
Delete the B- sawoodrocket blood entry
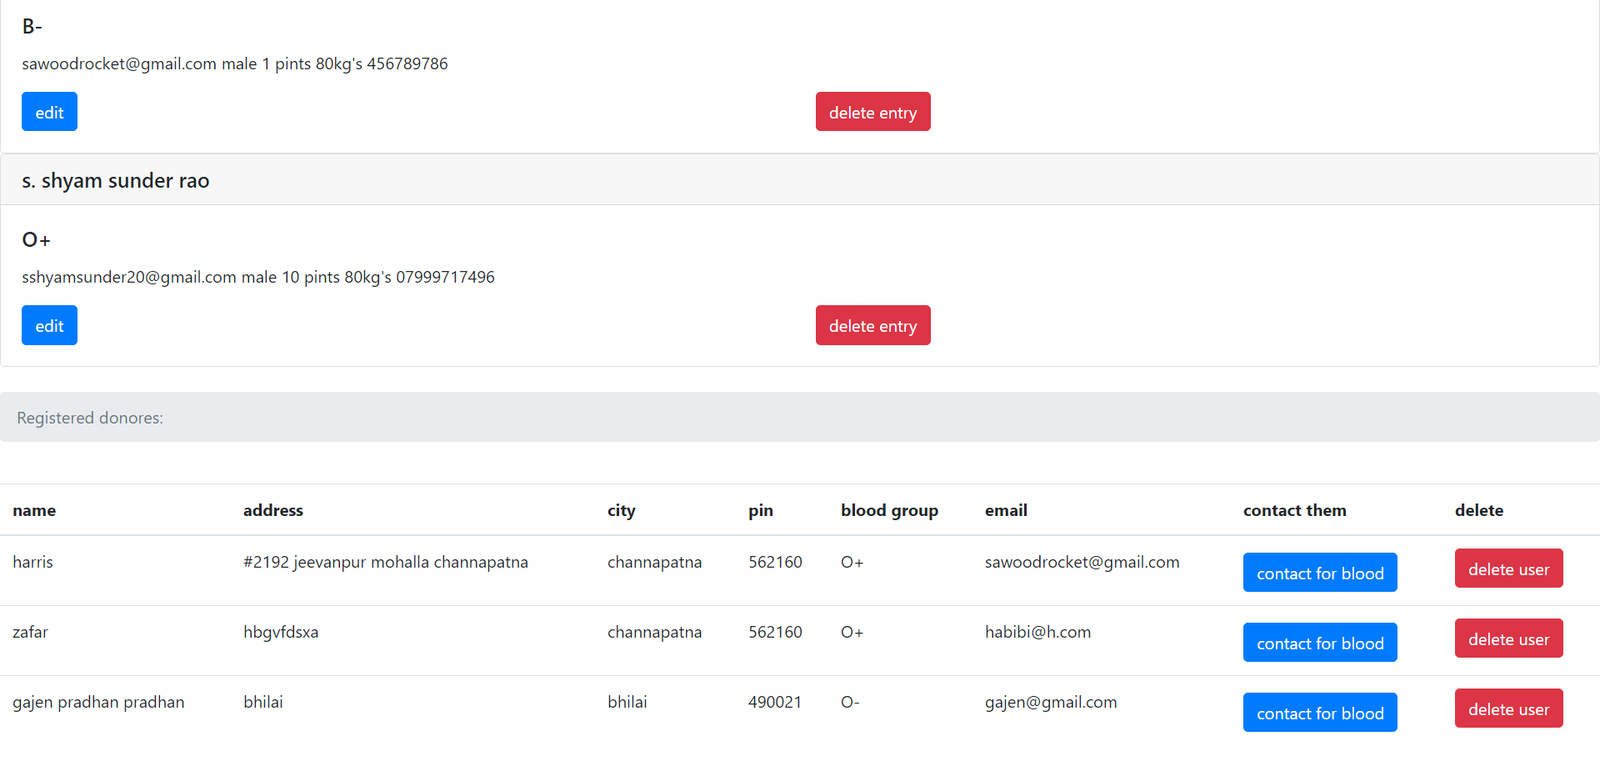coord(872,112)
